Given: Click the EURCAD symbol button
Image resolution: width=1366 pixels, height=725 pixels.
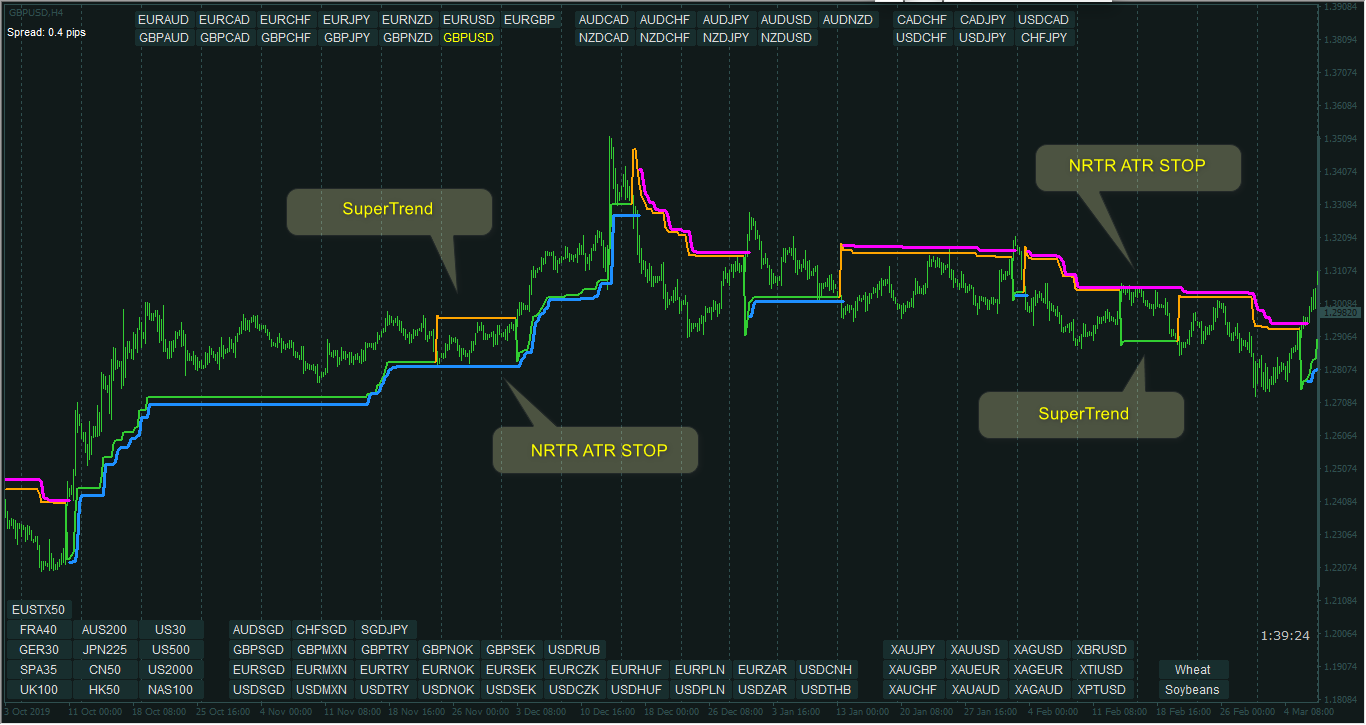Looking at the screenshot, I should pos(225,20).
